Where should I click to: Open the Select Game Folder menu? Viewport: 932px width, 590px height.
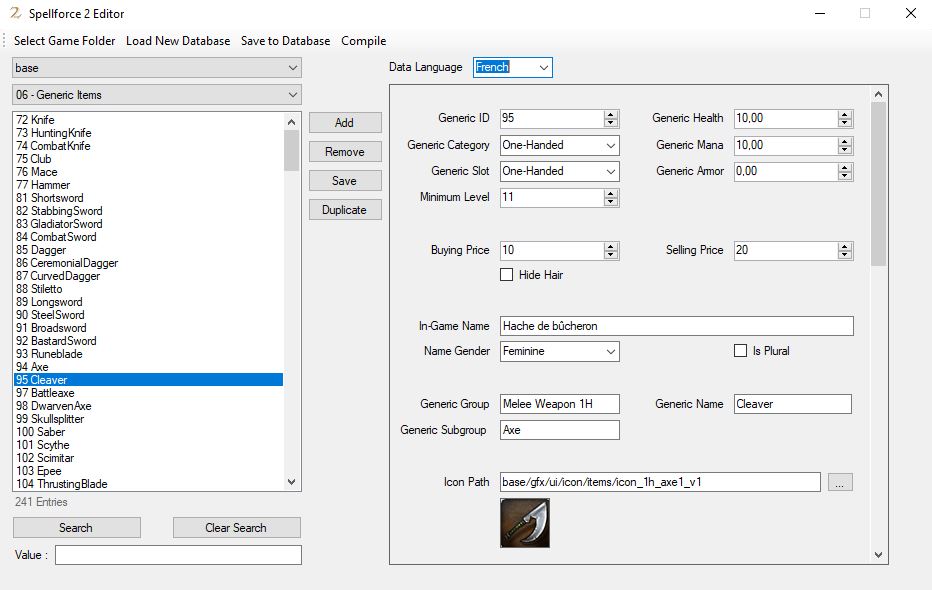point(65,40)
